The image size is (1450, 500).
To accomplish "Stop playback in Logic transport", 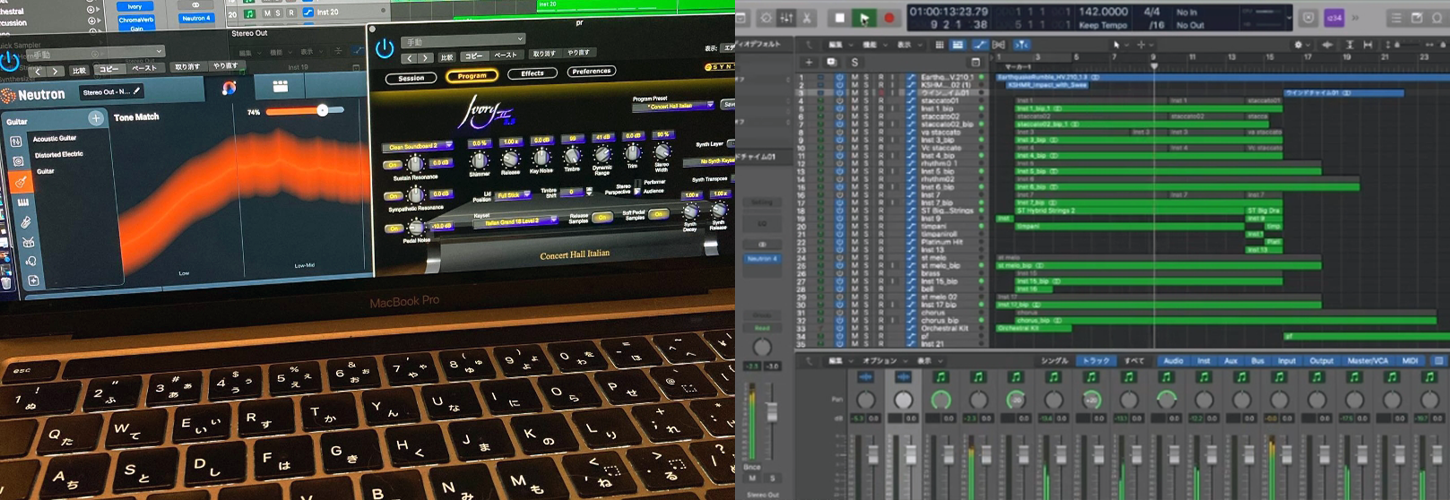I will coord(840,18).
